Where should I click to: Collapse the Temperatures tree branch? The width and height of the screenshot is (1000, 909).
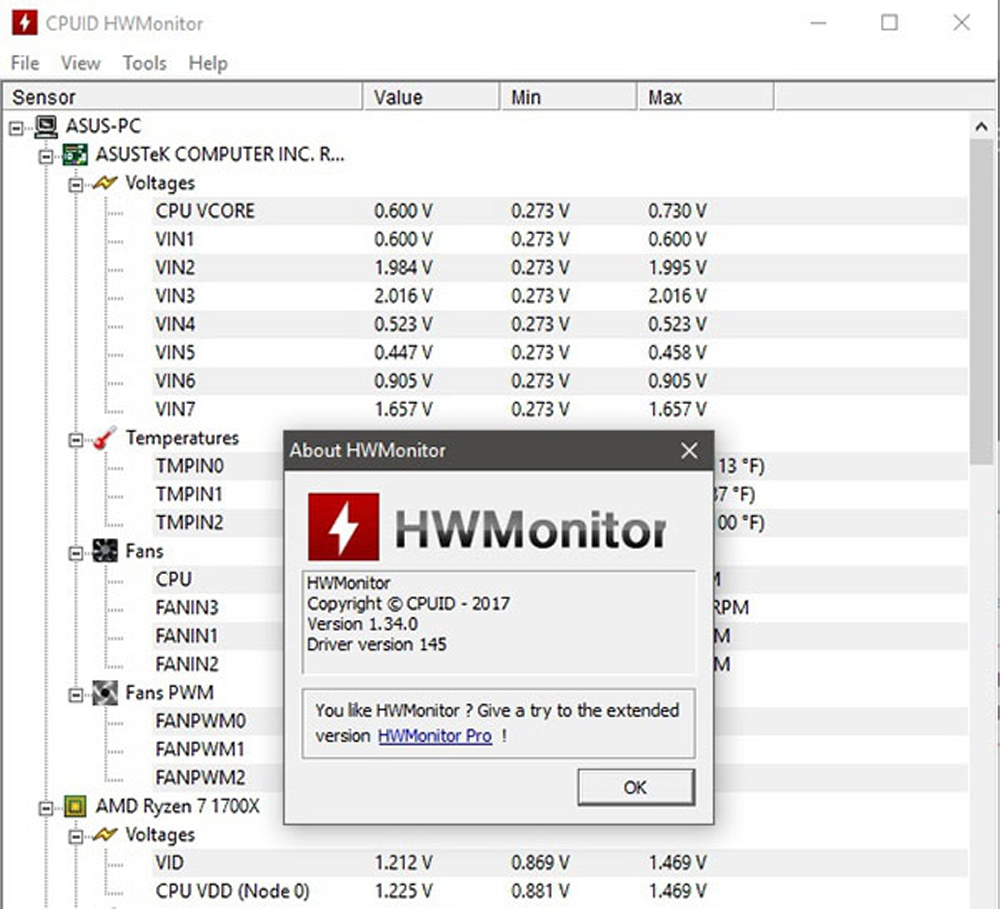pyautogui.click(x=76, y=439)
